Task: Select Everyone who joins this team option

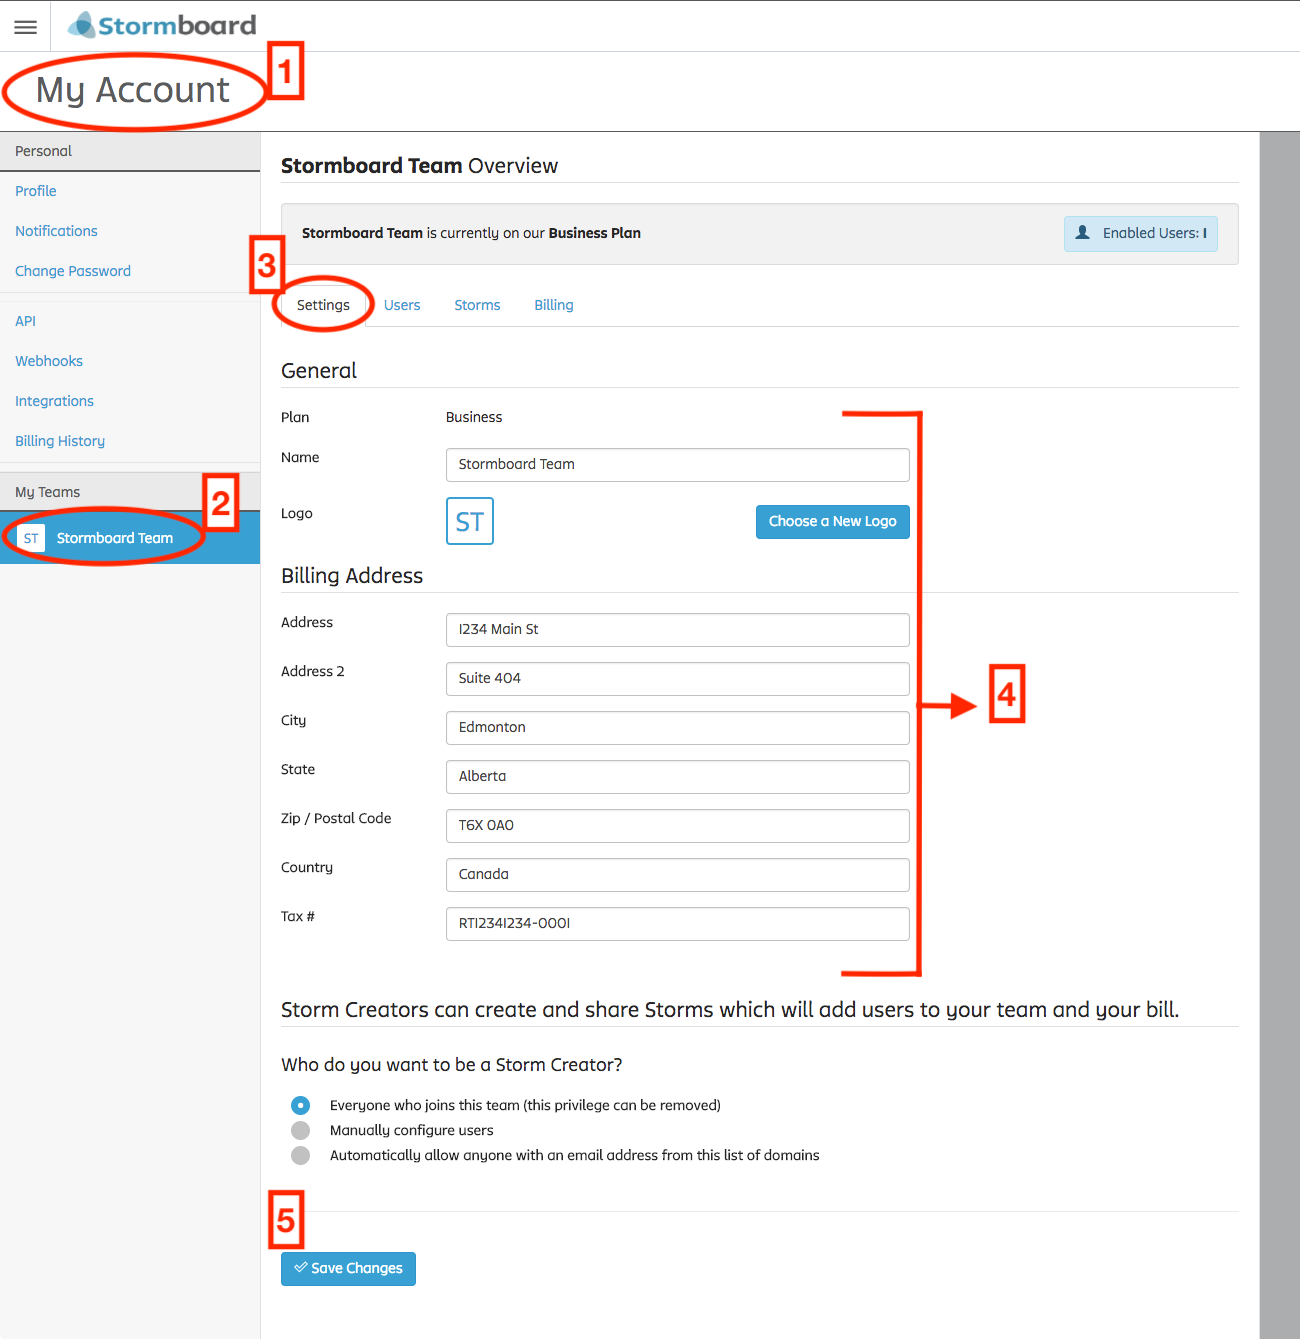Action: (x=301, y=1105)
